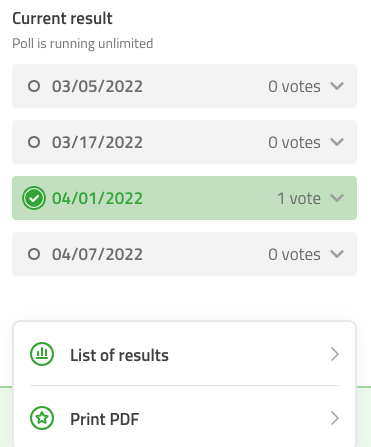Click the bar chart icon beside List of results
Viewport: 371px width, 447px height.
[42, 354]
